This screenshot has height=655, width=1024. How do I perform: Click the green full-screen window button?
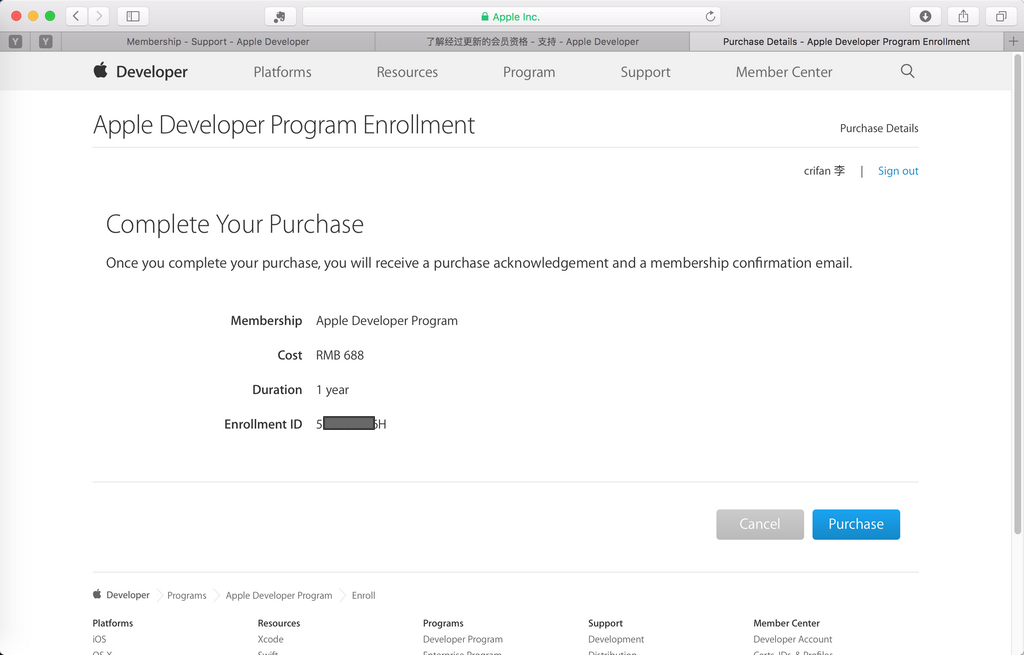[x=50, y=16]
